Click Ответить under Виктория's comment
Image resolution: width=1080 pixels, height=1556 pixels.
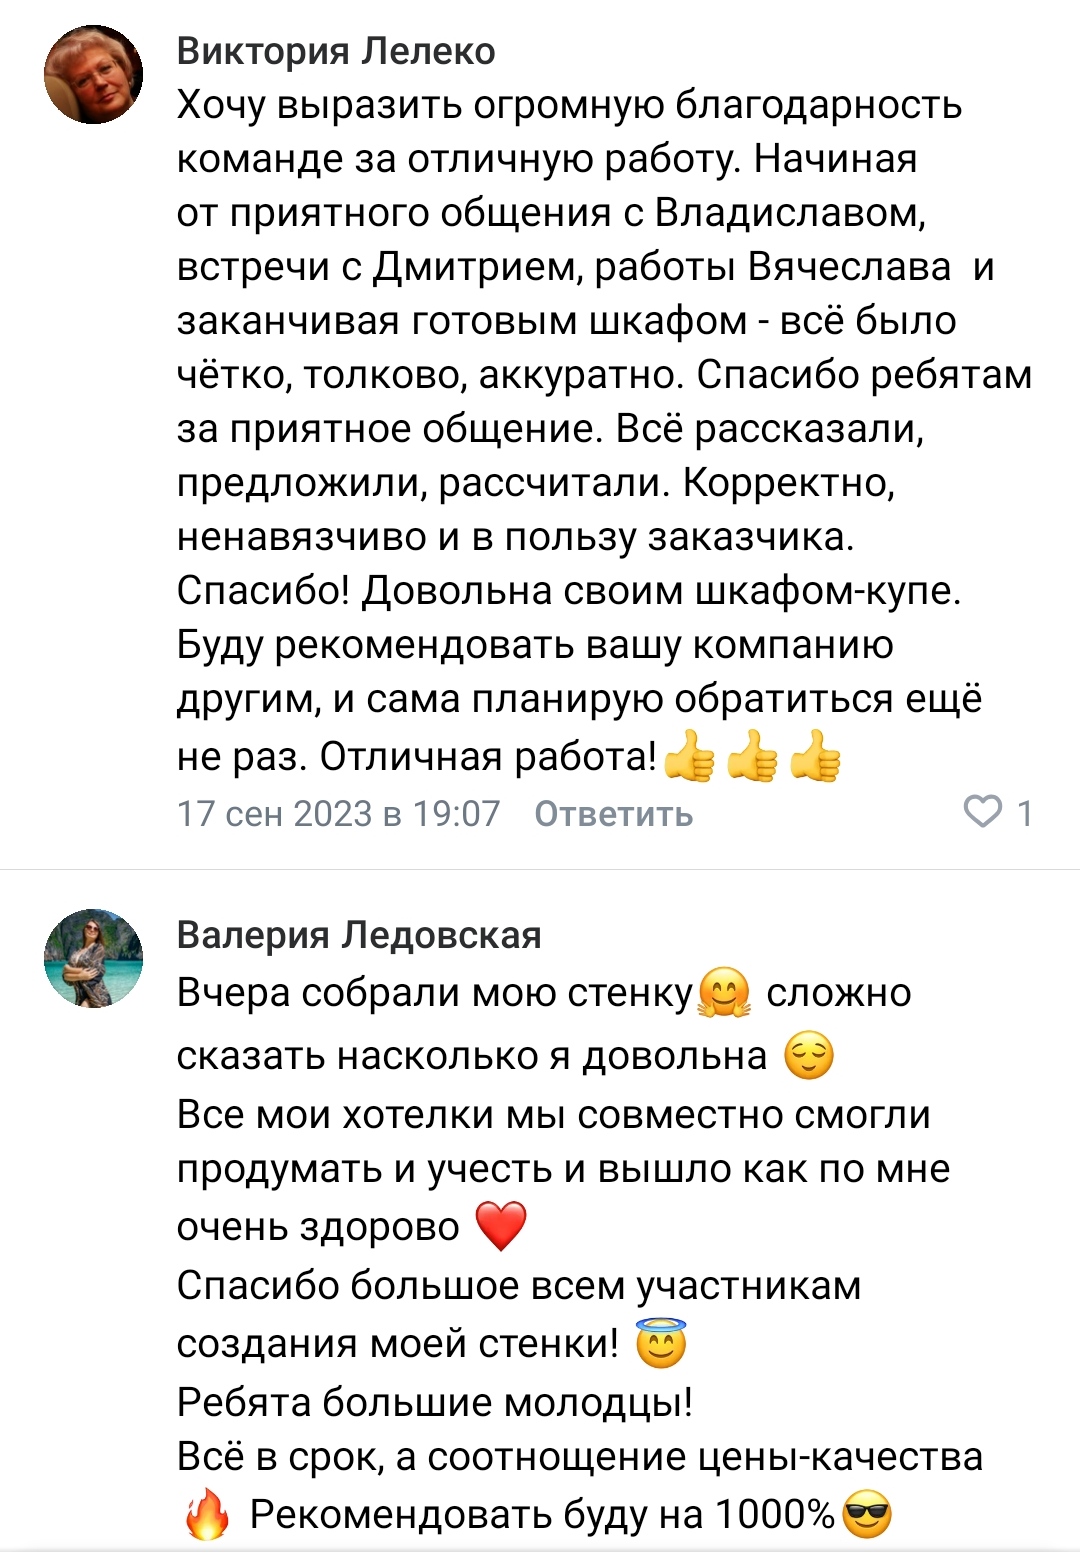(613, 814)
